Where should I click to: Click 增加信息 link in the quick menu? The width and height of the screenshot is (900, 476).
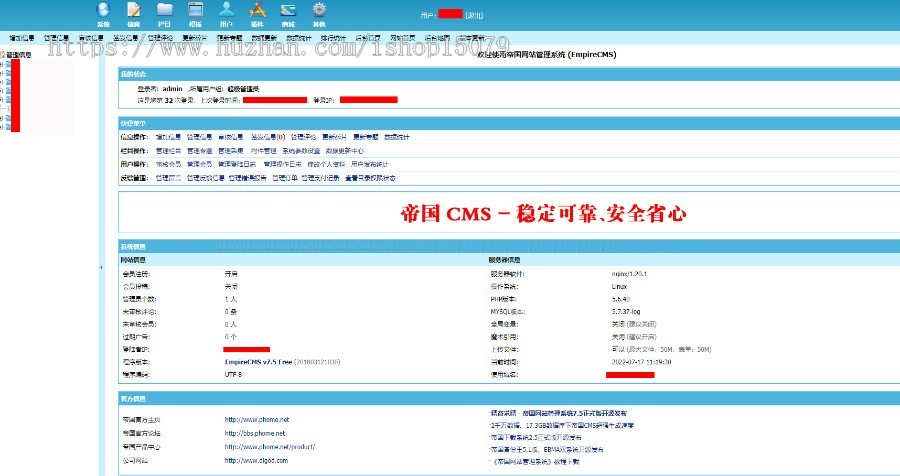coord(168,137)
